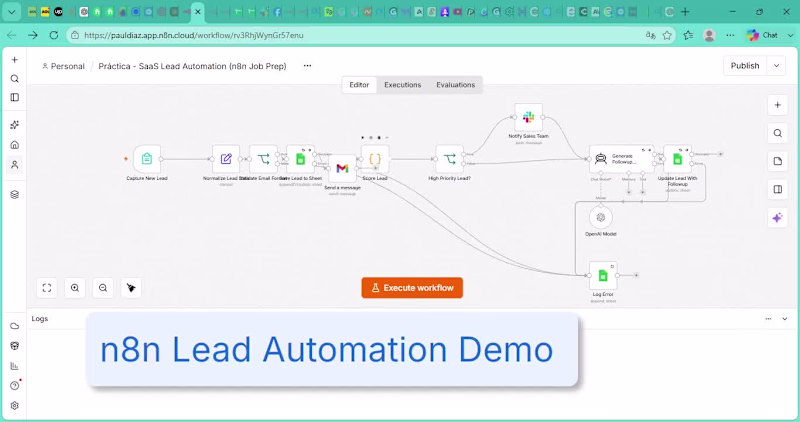800x422 pixels.
Task: Switch to the Editor tab
Action: point(359,85)
